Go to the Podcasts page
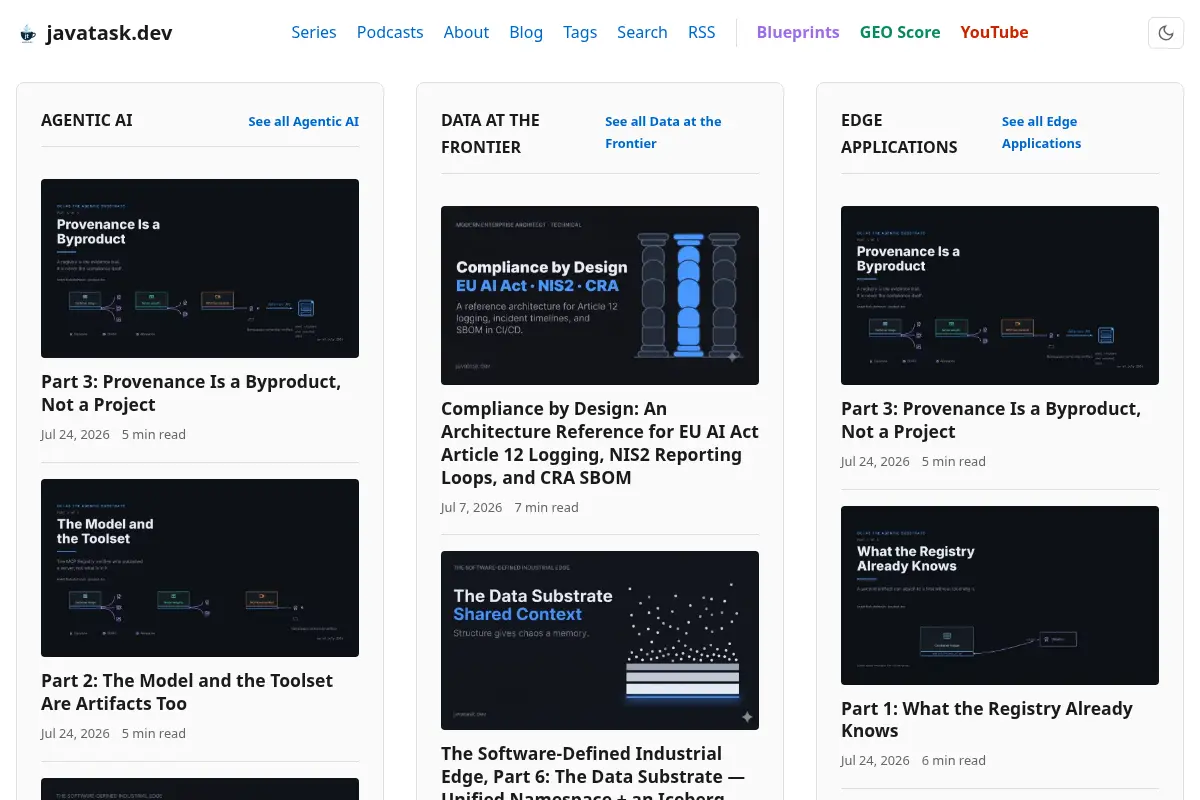 pos(390,32)
